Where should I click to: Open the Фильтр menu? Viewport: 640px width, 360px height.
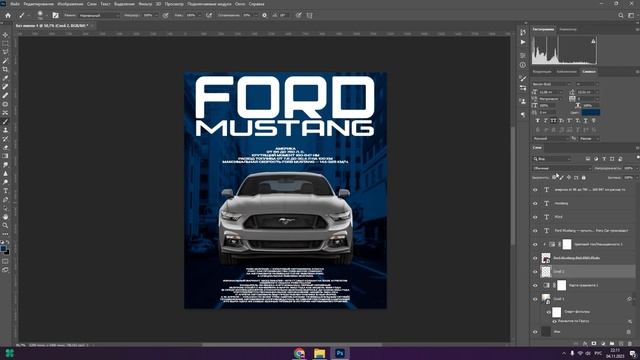coord(145,4)
